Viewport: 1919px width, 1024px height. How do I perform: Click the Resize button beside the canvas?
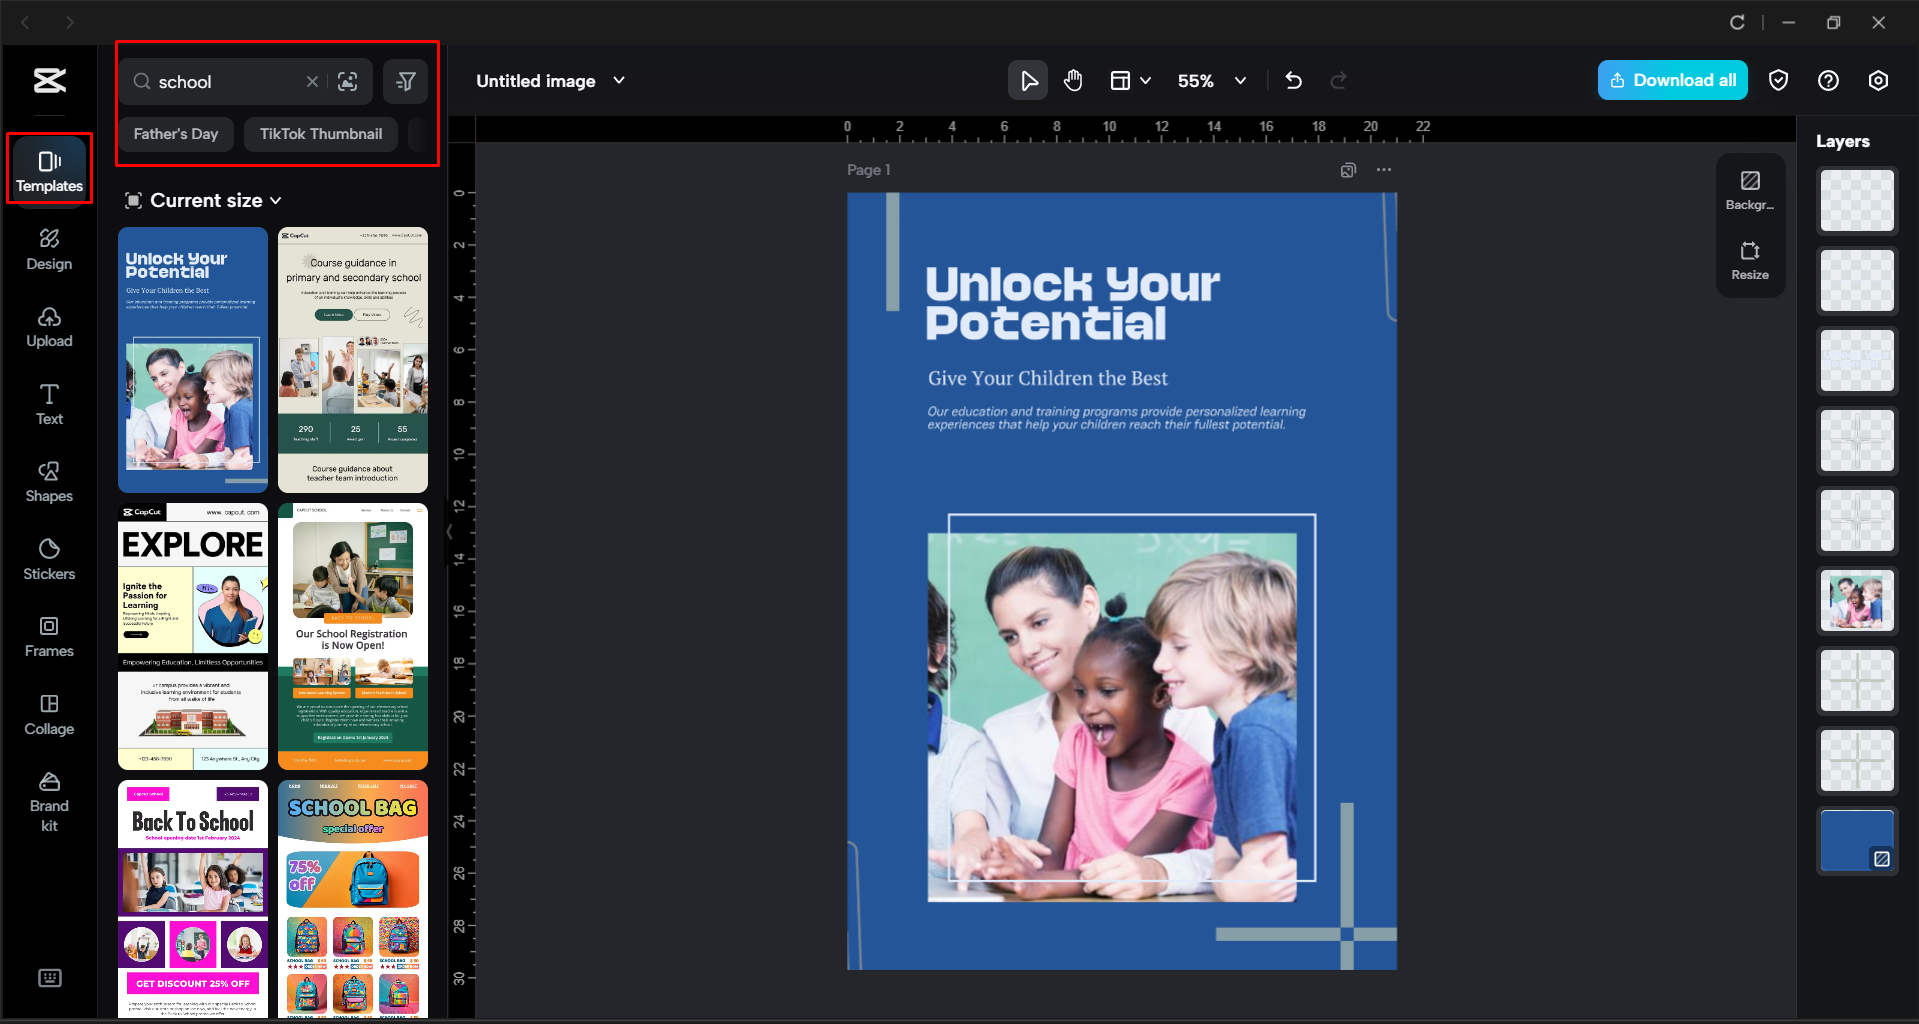[1750, 262]
